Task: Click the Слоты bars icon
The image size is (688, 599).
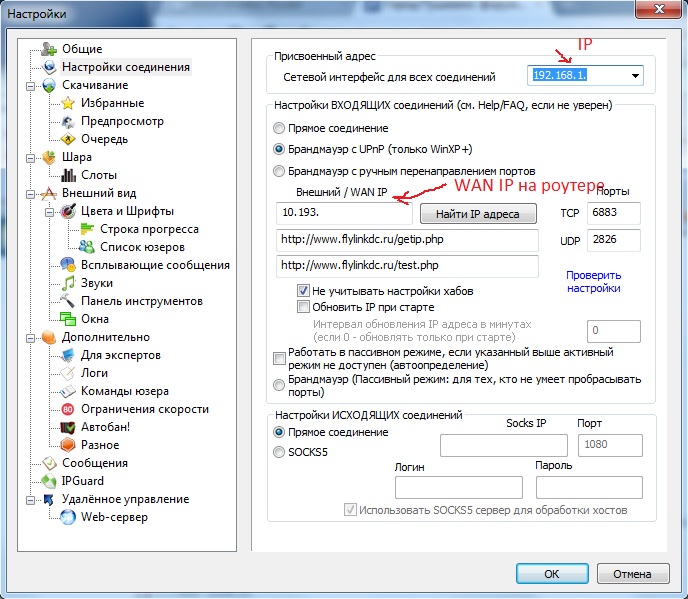Action: (x=67, y=175)
